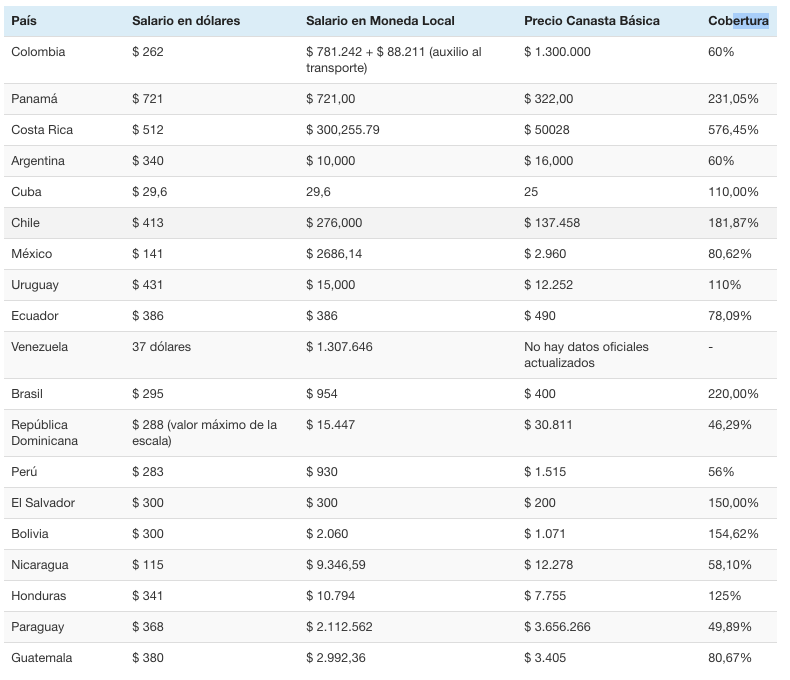Click the Uruguay country cell
The image size is (790, 680).
tap(35, 285)
